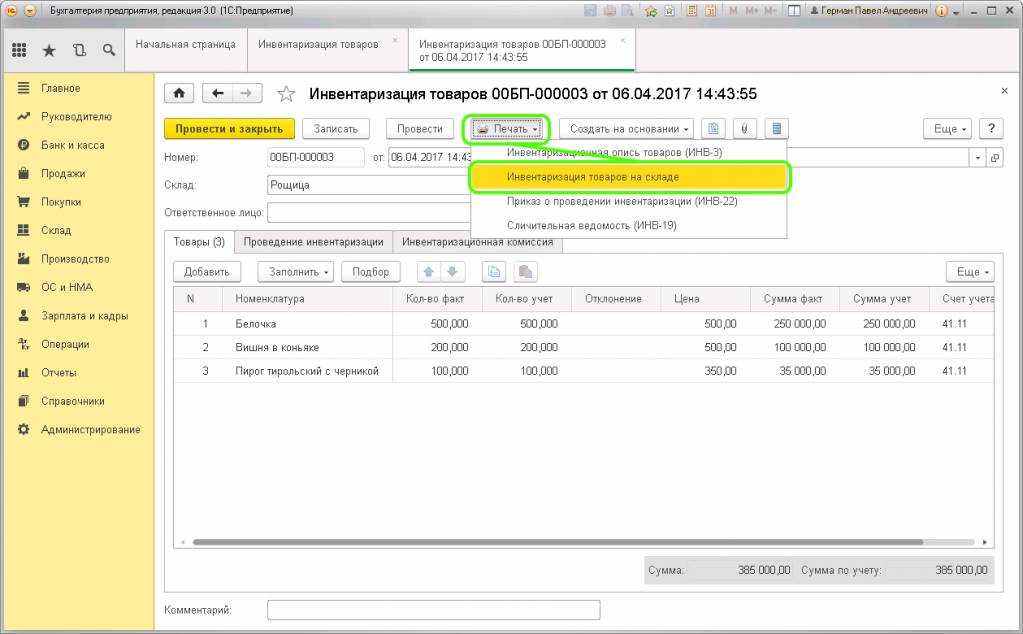The image size is (1023, 634).
Task: Click into the Номер input field
Action: (316, 157)
